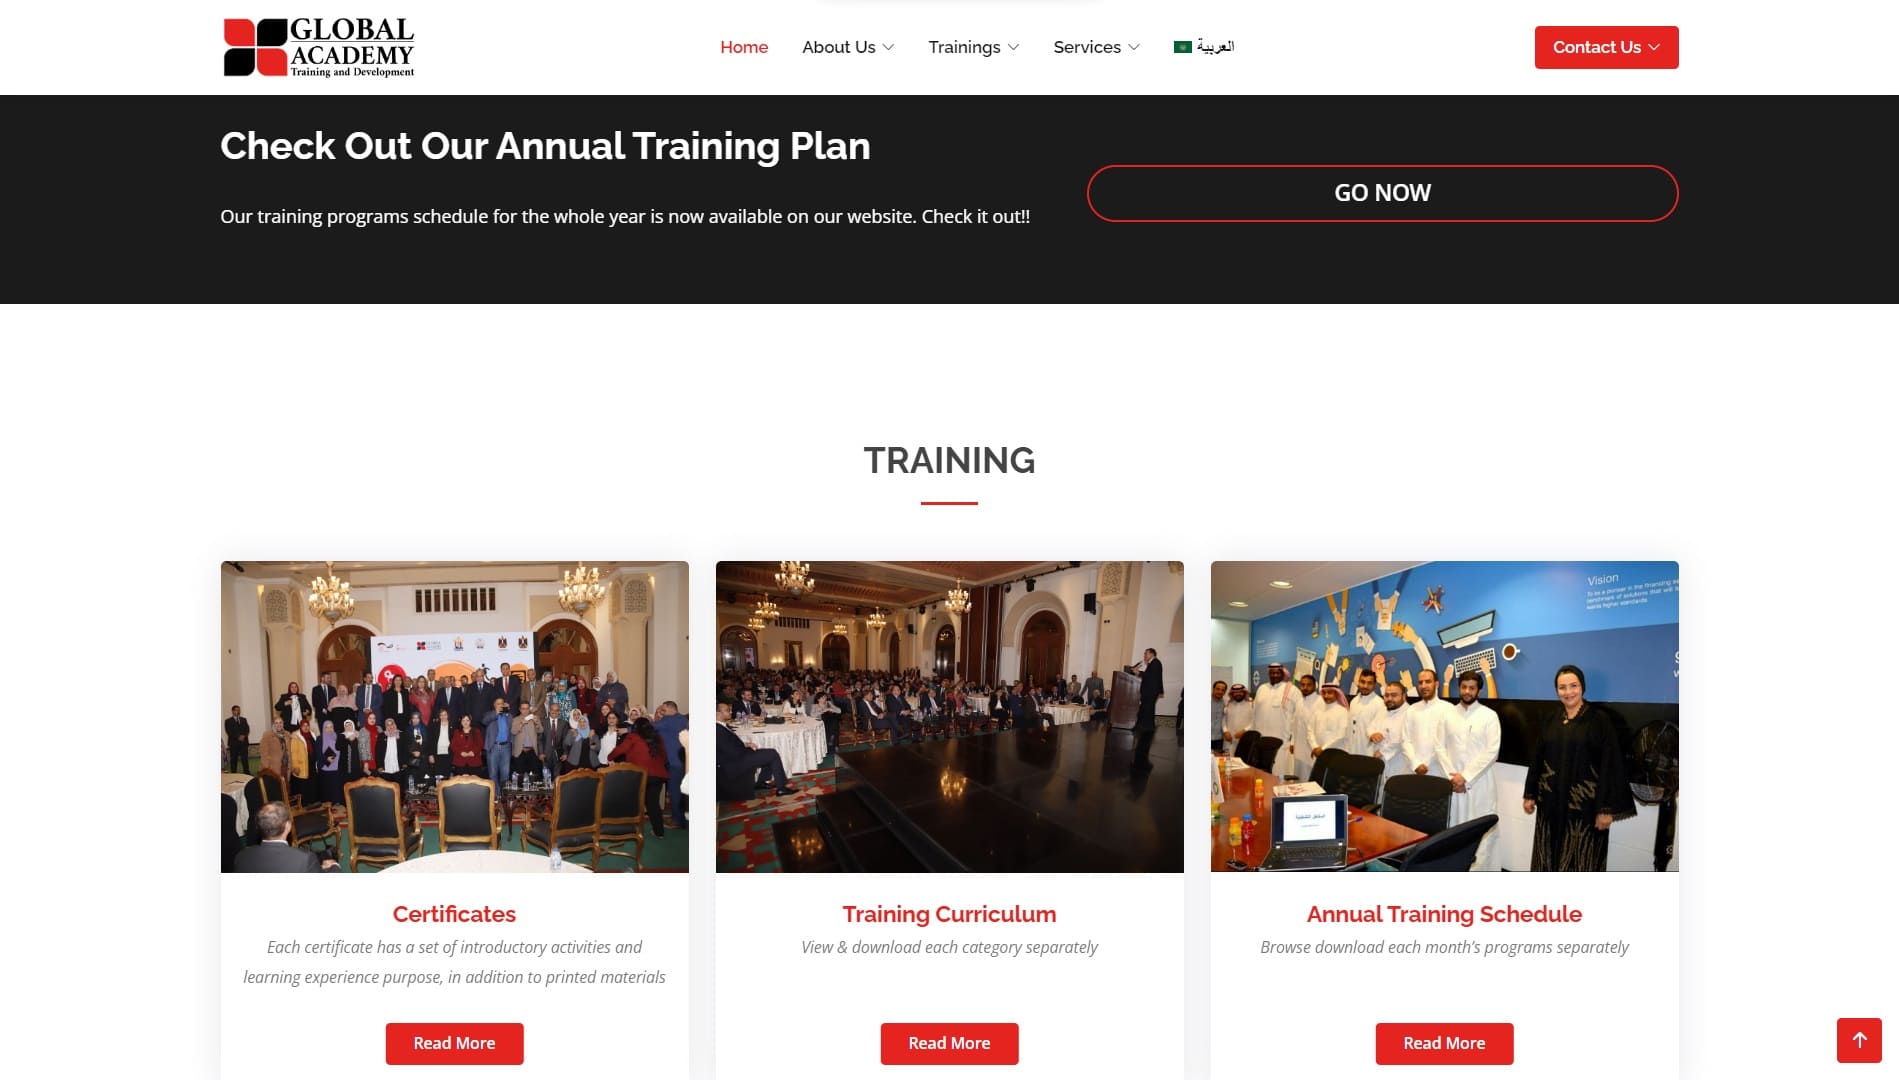Go to the Home menu item
The height and width of the screenshot is (1080, 1899).
coord(744,47)
